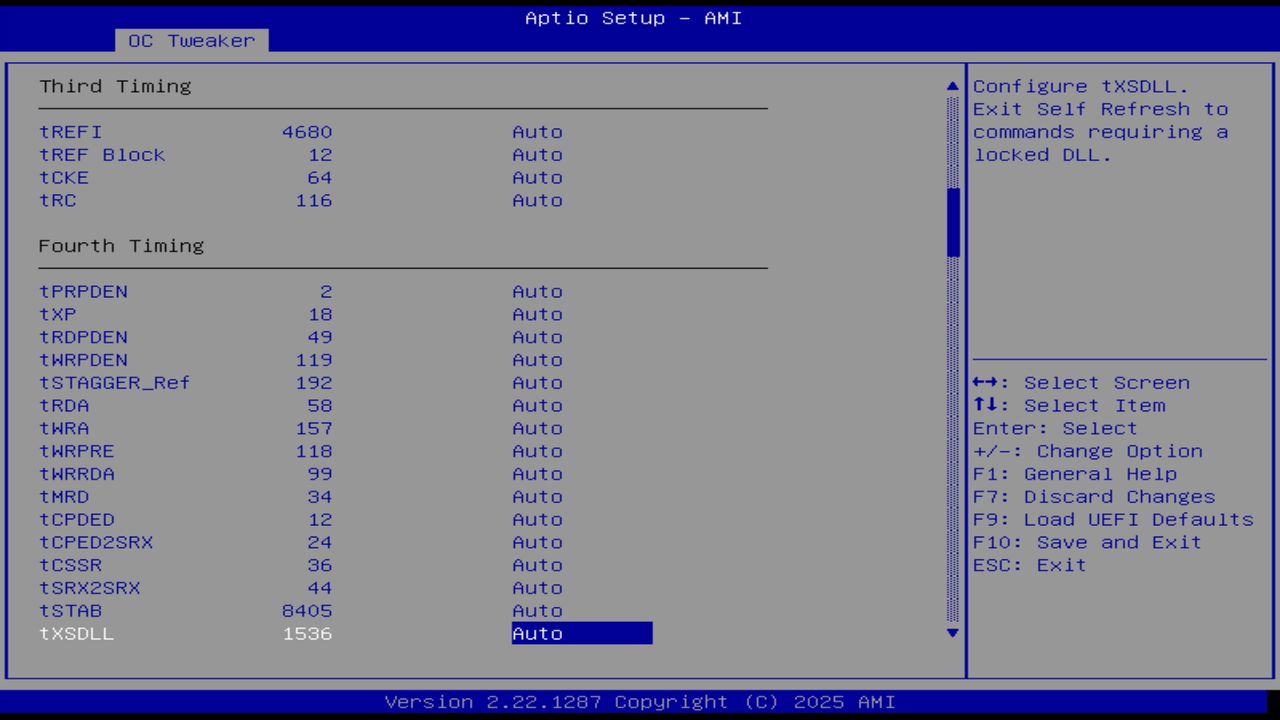This screenshot has height=720, width=1280.
Task: Click the scrollbar up arrow
Action: (953, 87)
